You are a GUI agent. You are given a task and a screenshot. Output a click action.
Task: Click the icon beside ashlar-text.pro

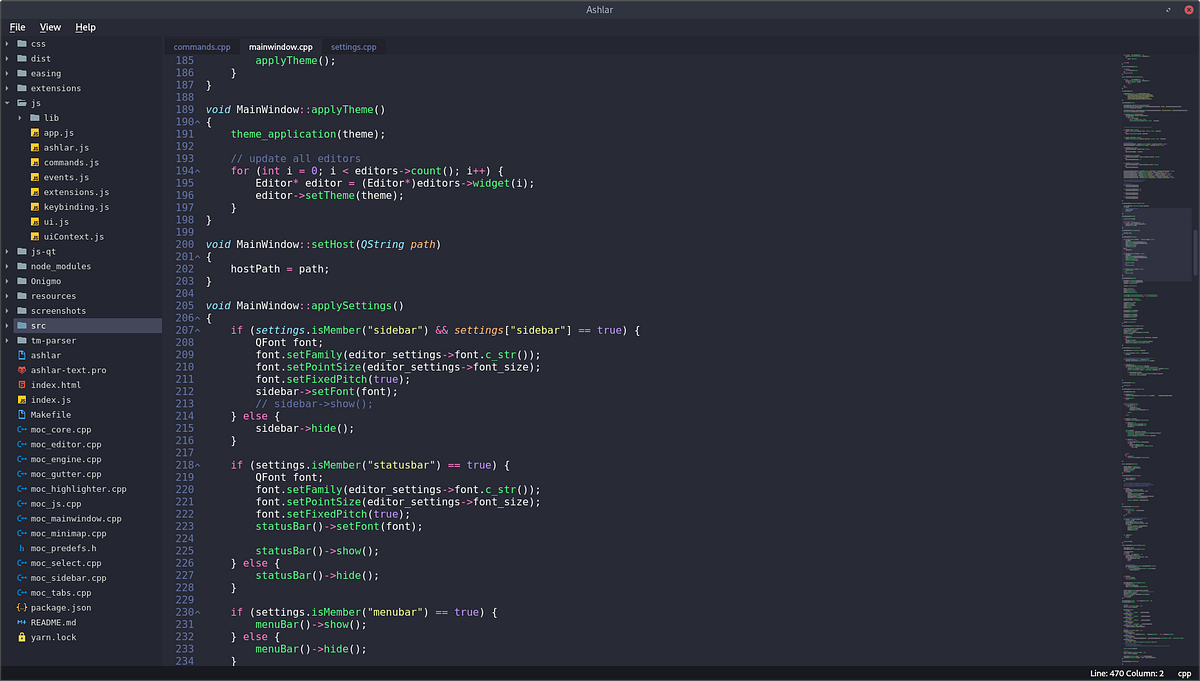[x=24, y=370]
